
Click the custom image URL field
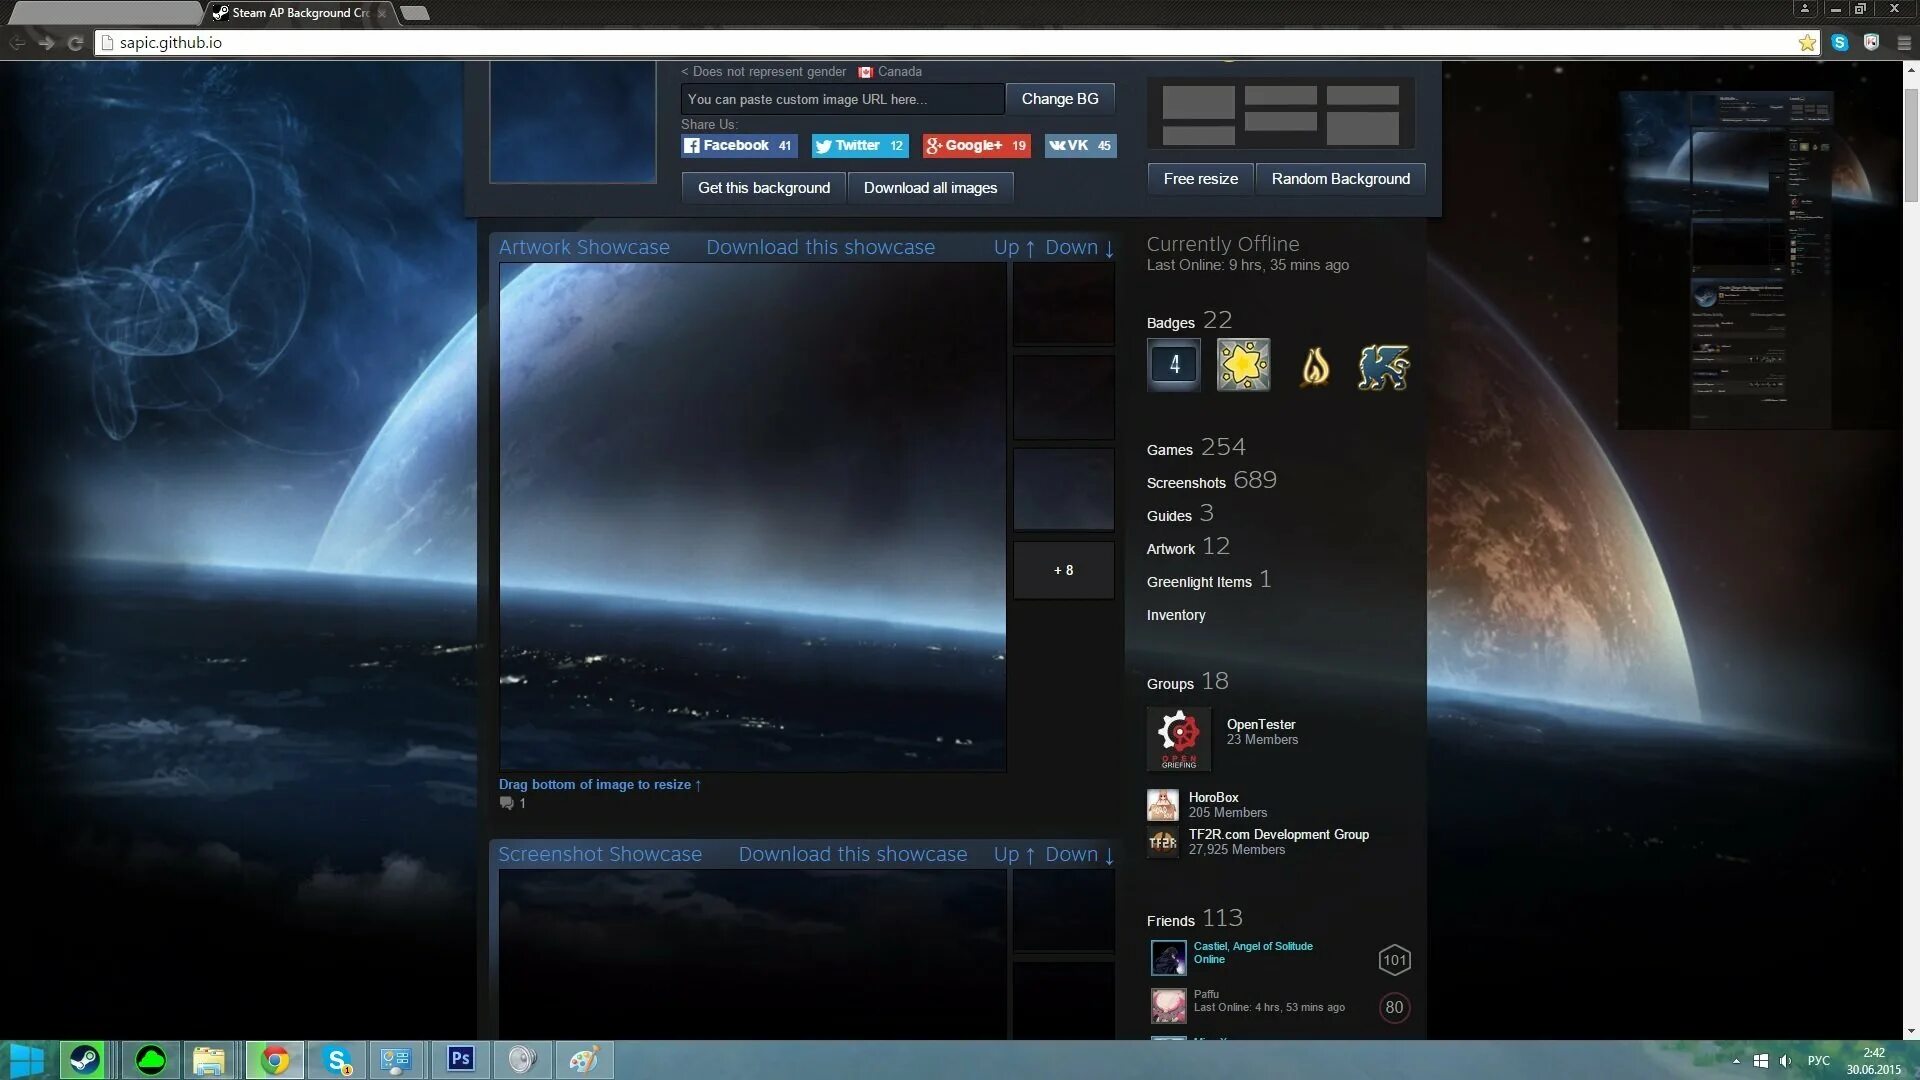pyautogui.click(x=842, y=99)
